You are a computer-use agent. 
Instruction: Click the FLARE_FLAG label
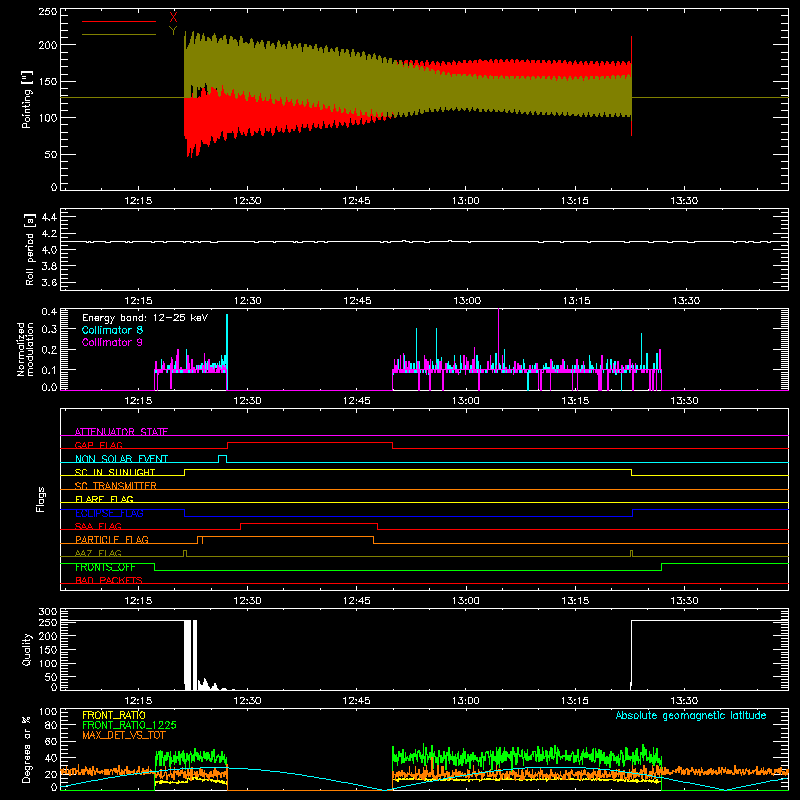[x=104, y=499]
